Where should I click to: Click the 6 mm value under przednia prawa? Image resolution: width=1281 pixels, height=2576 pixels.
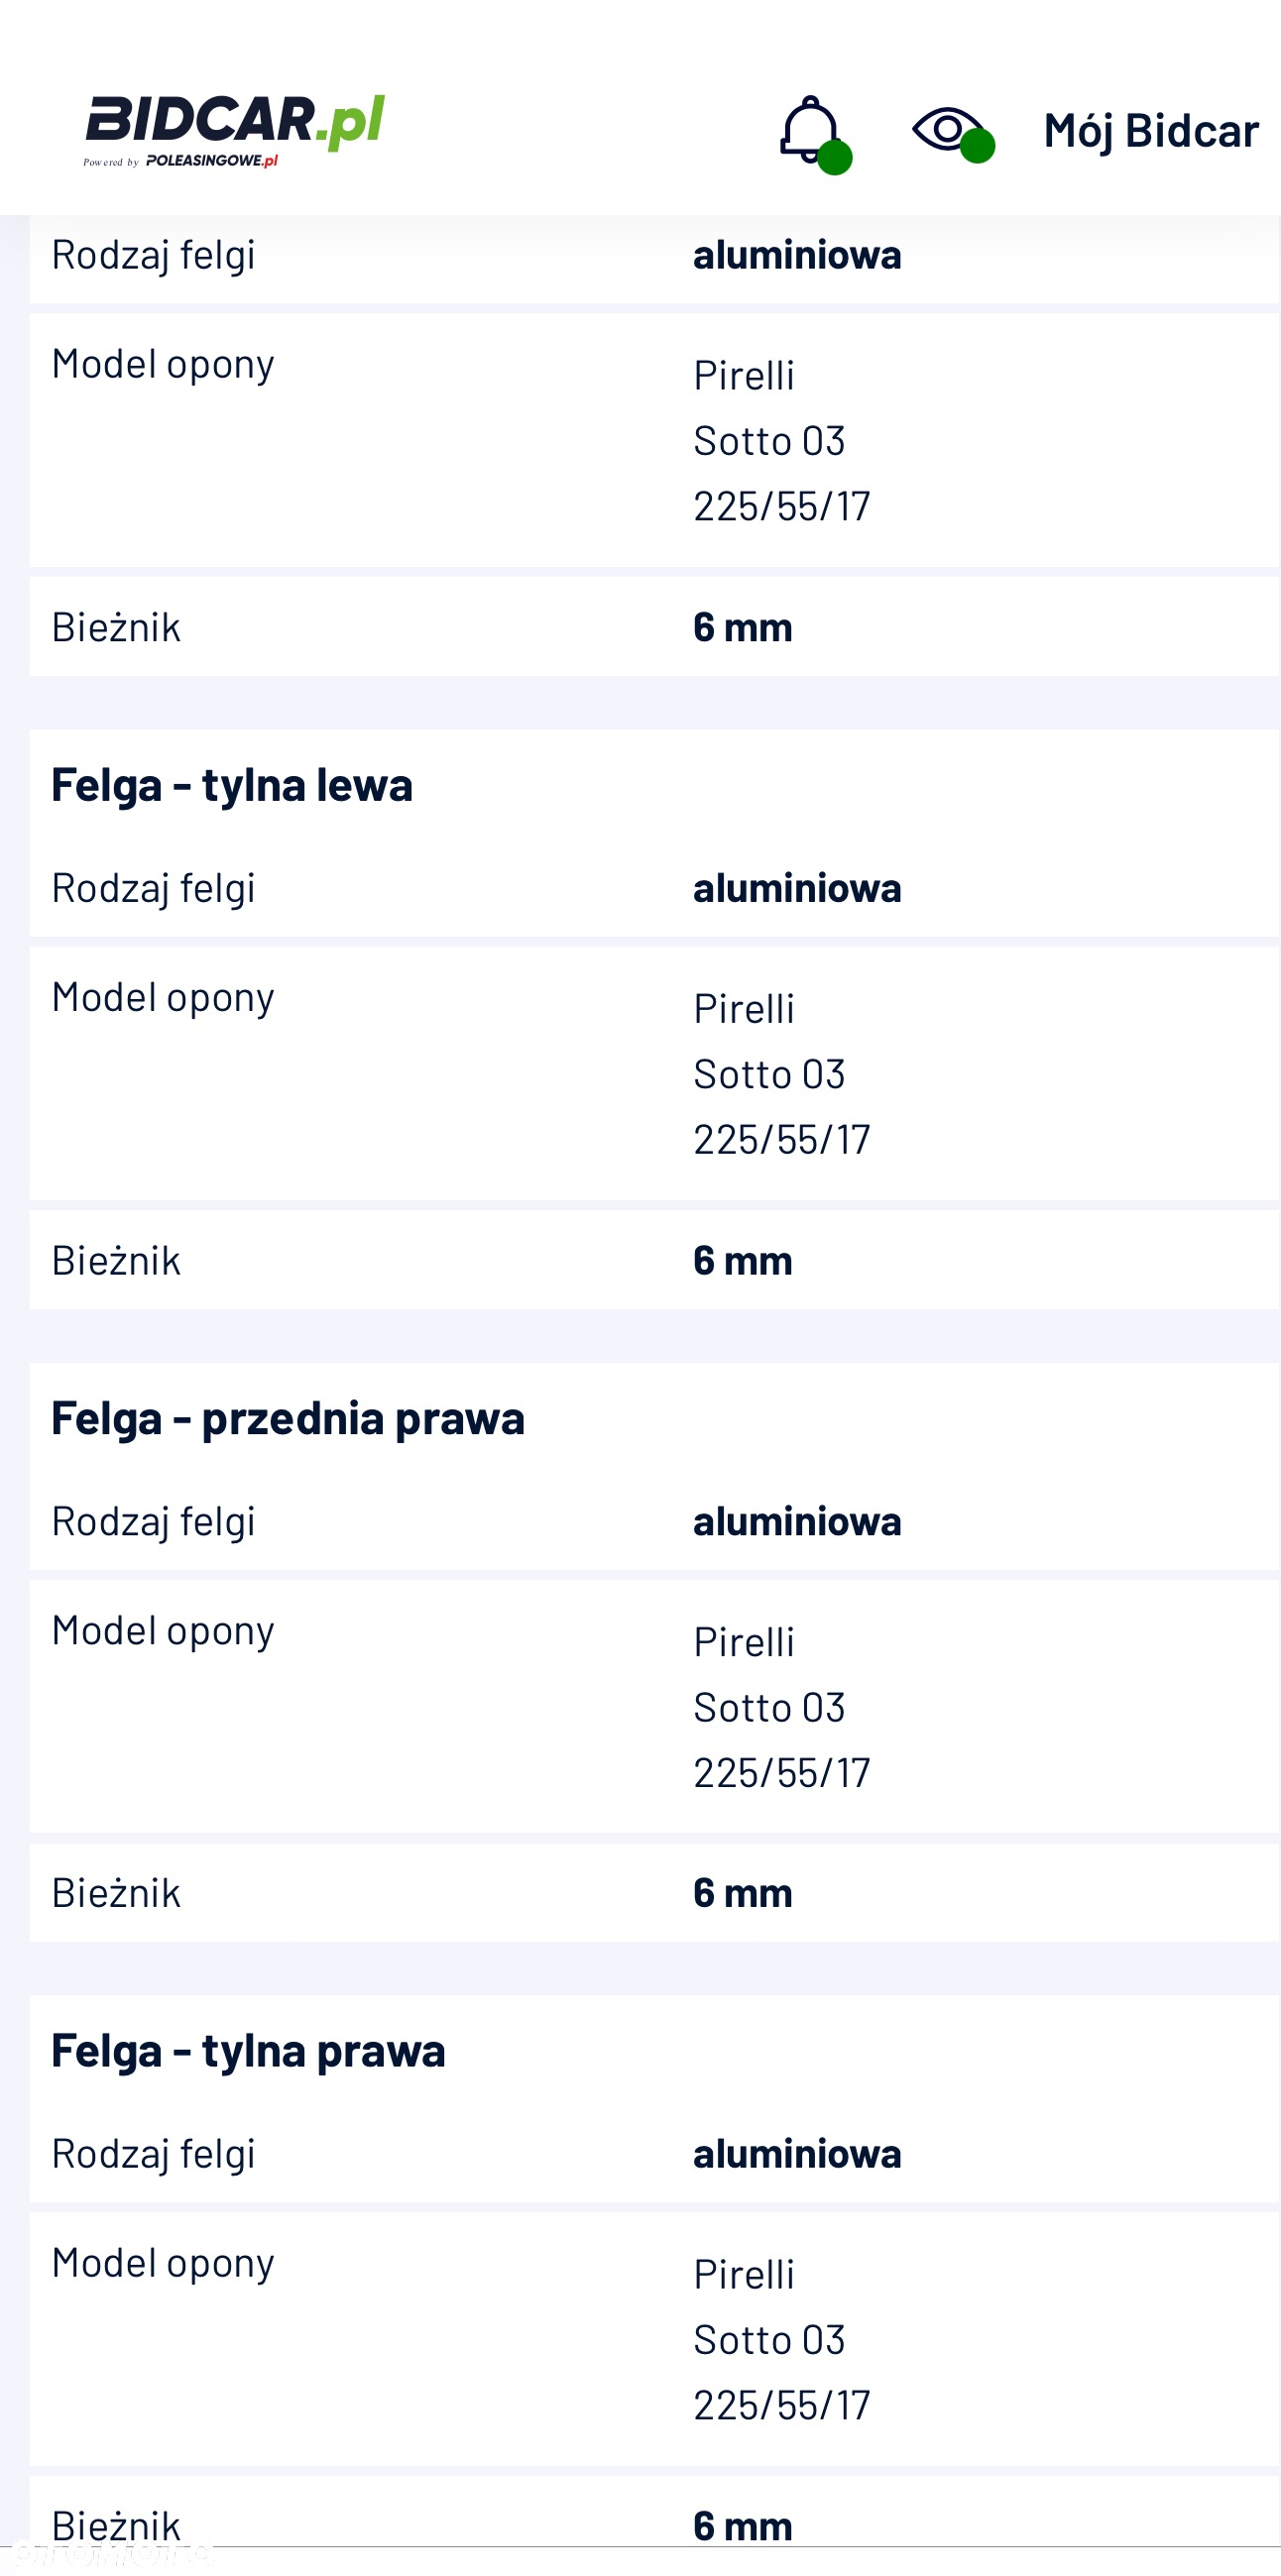coord(742,1893)
